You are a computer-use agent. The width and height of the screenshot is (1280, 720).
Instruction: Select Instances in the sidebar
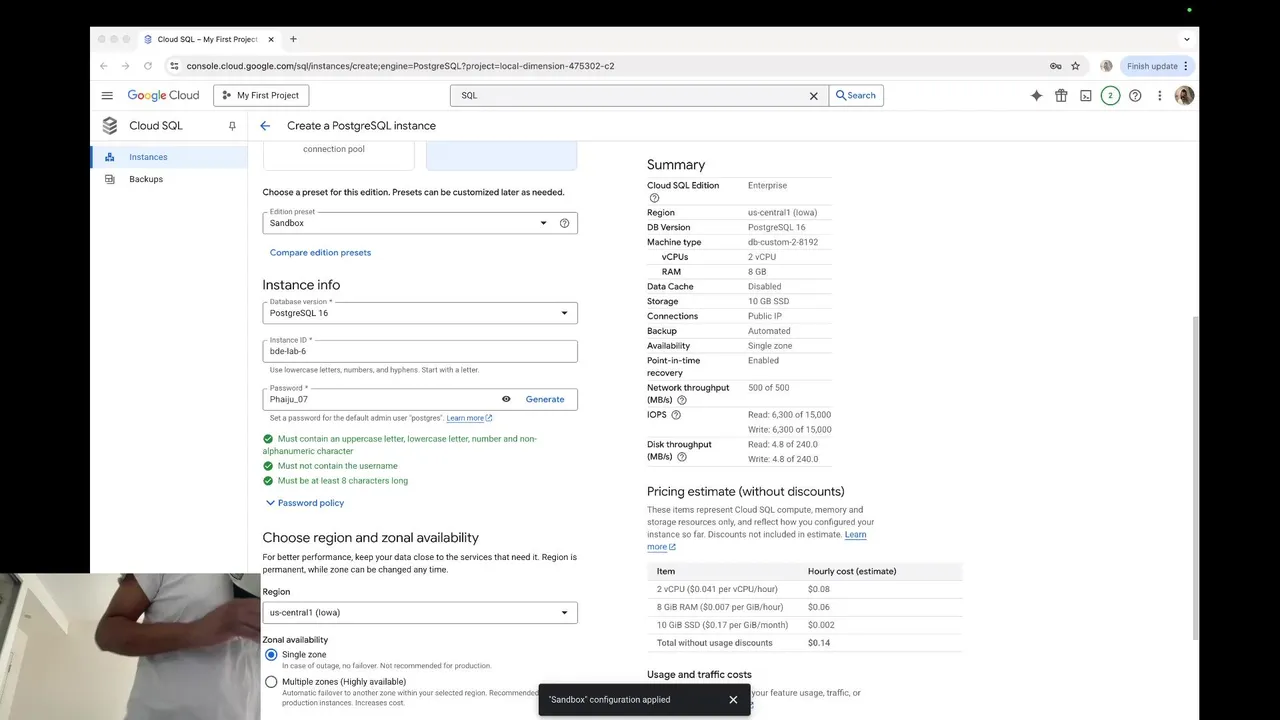[169, 157]
